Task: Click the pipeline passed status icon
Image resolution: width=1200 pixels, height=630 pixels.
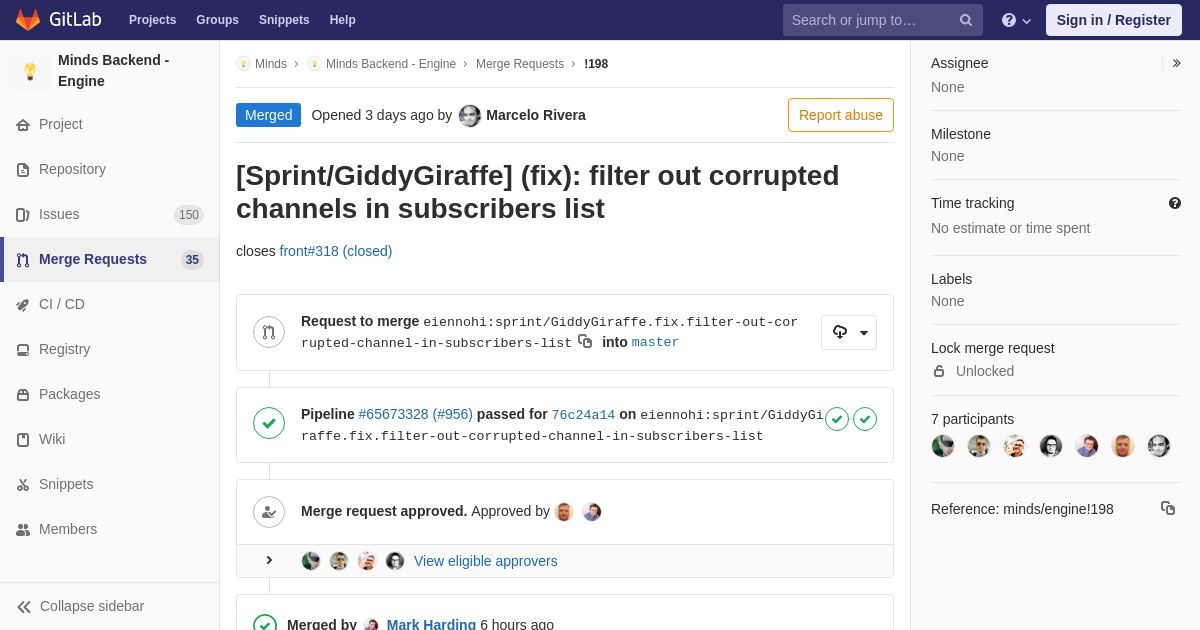Action: [x=268, y=423]
